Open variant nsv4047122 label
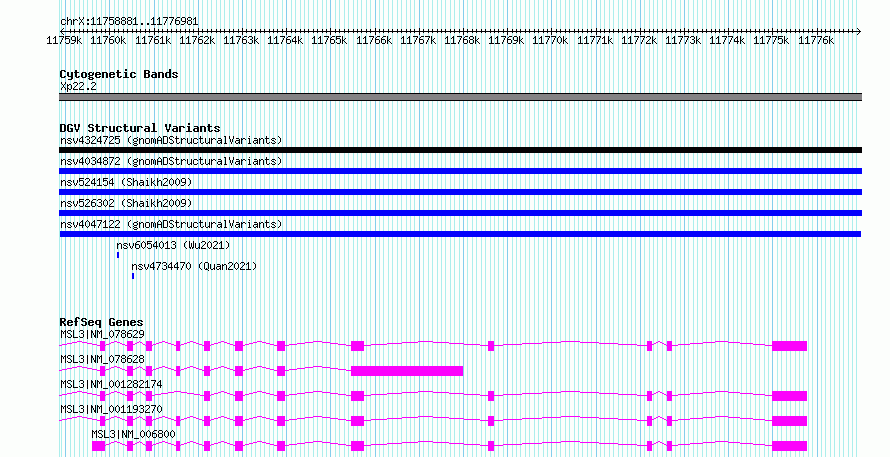Screen dimensions: 890x457 pyautogui.click(x=171, y=224)
